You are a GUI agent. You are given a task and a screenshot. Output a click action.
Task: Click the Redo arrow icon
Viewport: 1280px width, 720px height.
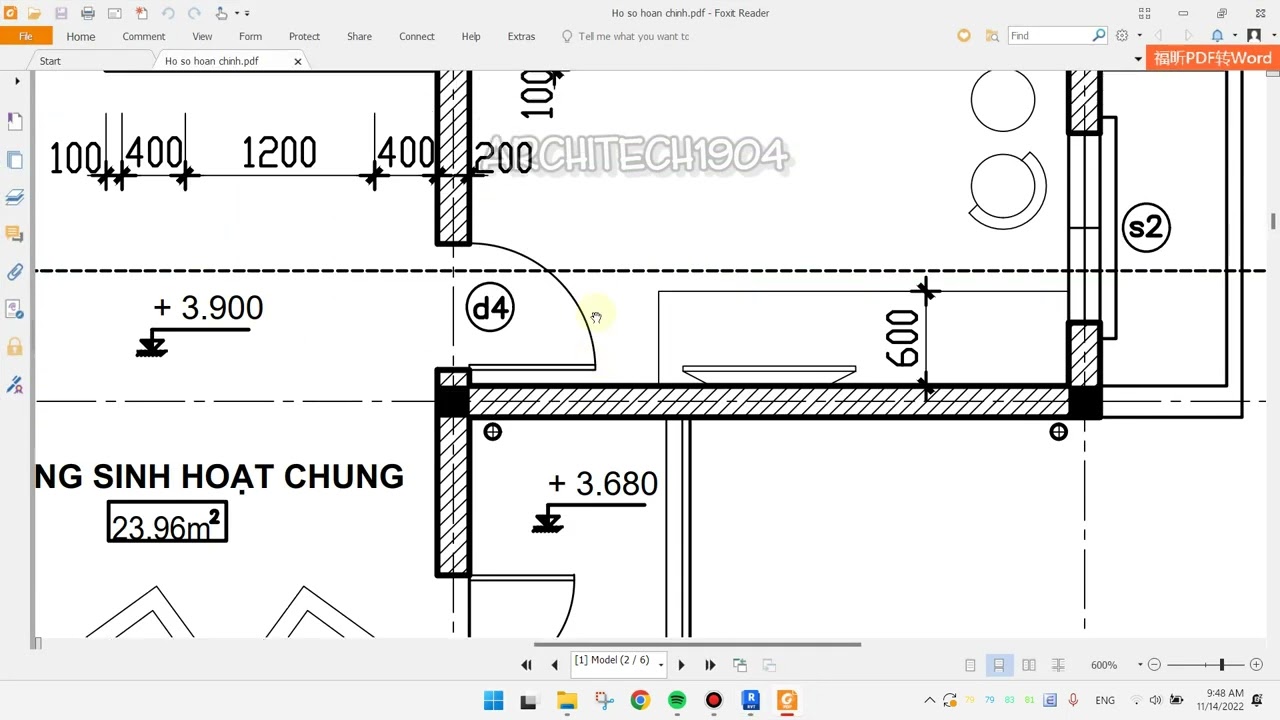pyautogui.click(x=194, y=13)
